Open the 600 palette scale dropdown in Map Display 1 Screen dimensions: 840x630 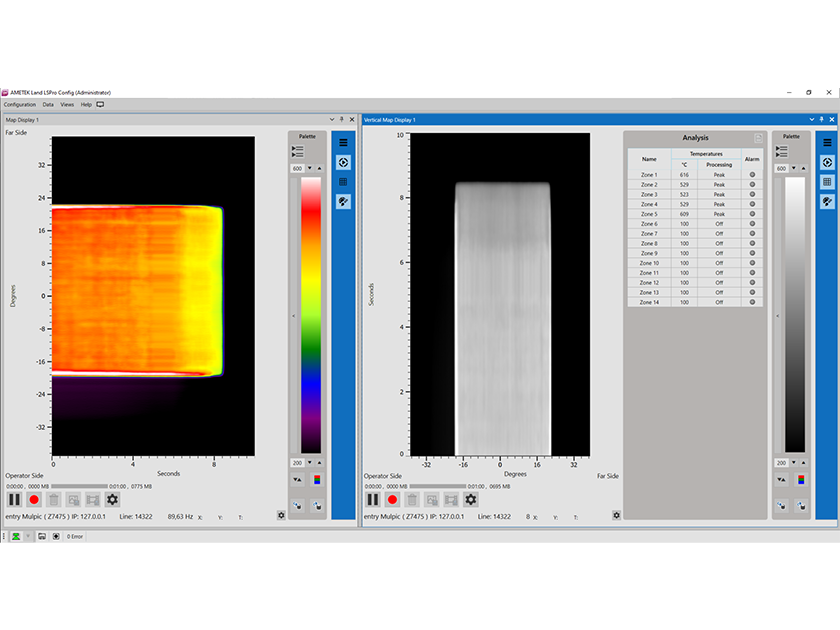tap(309, 167)
